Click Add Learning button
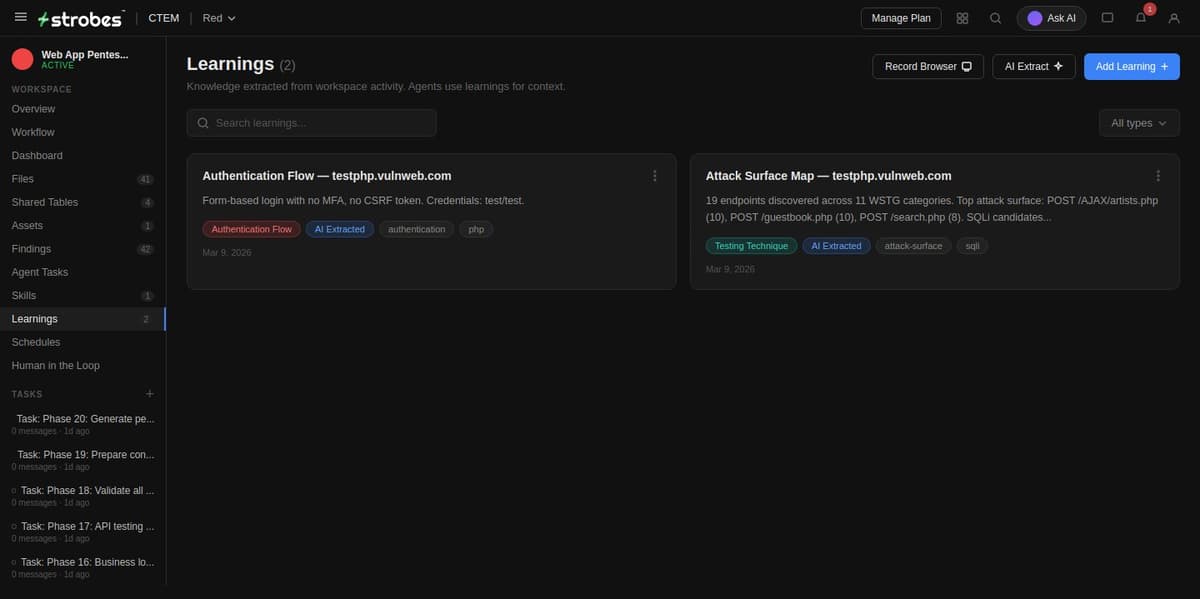The image size is (1200, 599). point(1132,66)
